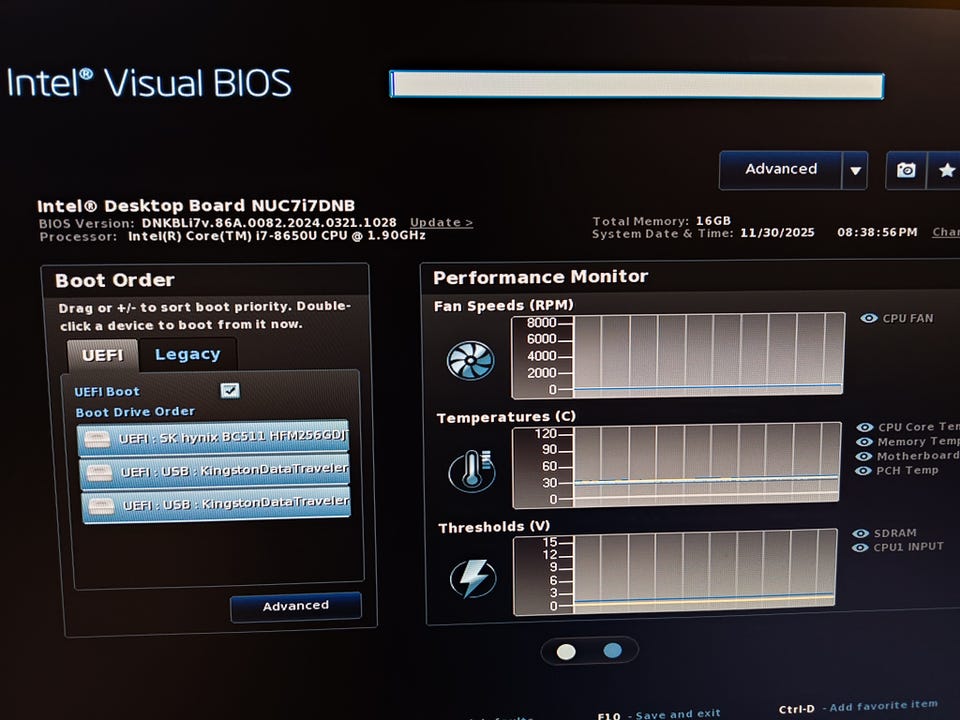Click the Intel Visual BIOS logo
Image resolution: width=960 pixels, height=720 pixels.
click(x=149, y=83)
